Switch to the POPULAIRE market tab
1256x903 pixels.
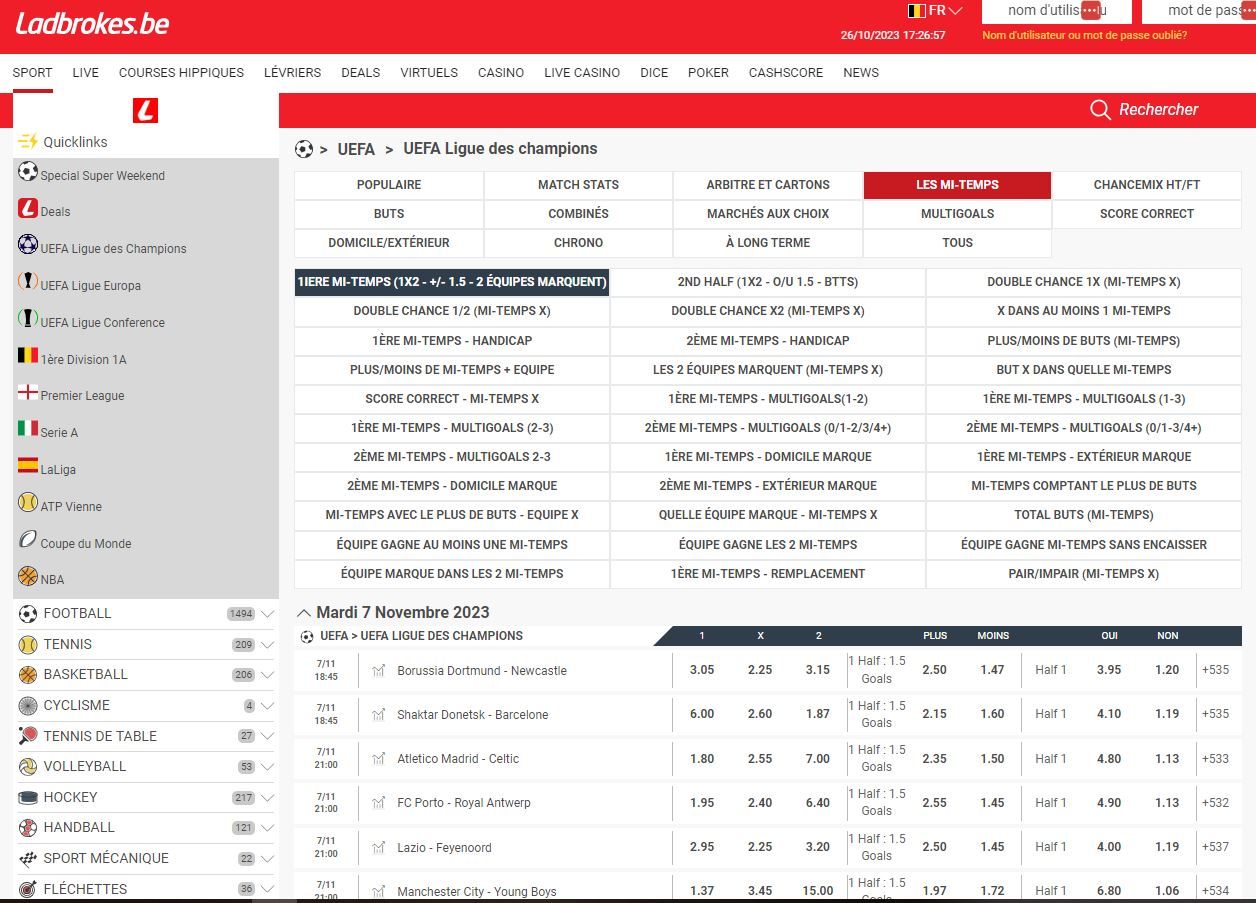tap(389, 185)
